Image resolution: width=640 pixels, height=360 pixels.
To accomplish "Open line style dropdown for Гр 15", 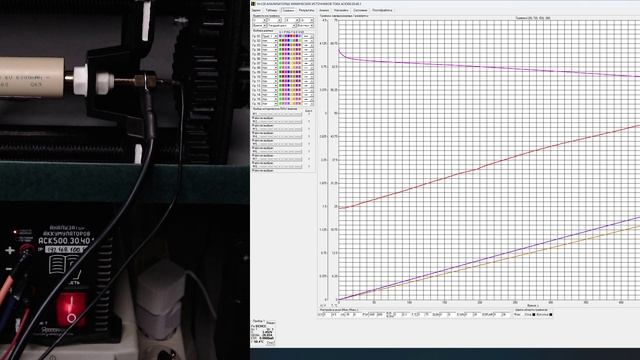I will pyautogui.click(x=308, y=99).
